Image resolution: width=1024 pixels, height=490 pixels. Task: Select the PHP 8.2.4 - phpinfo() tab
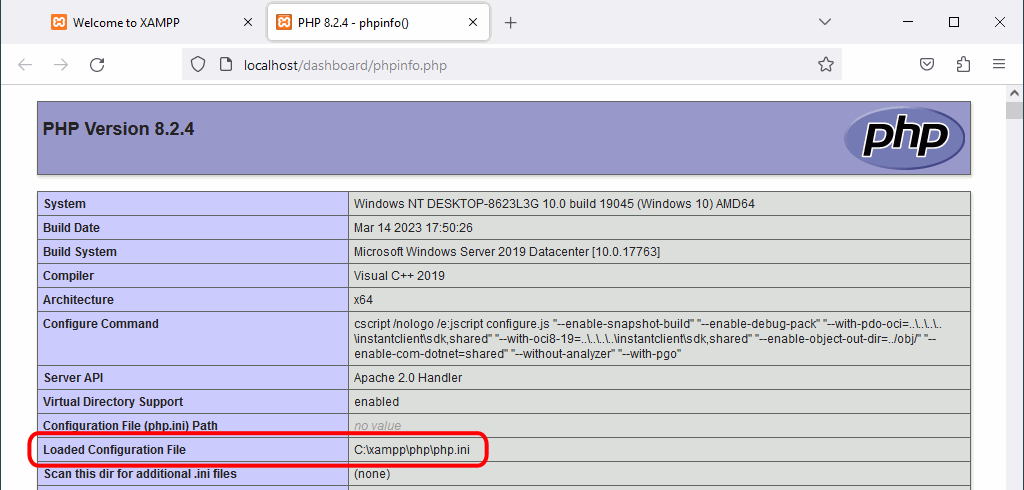[x=378, y=22]
